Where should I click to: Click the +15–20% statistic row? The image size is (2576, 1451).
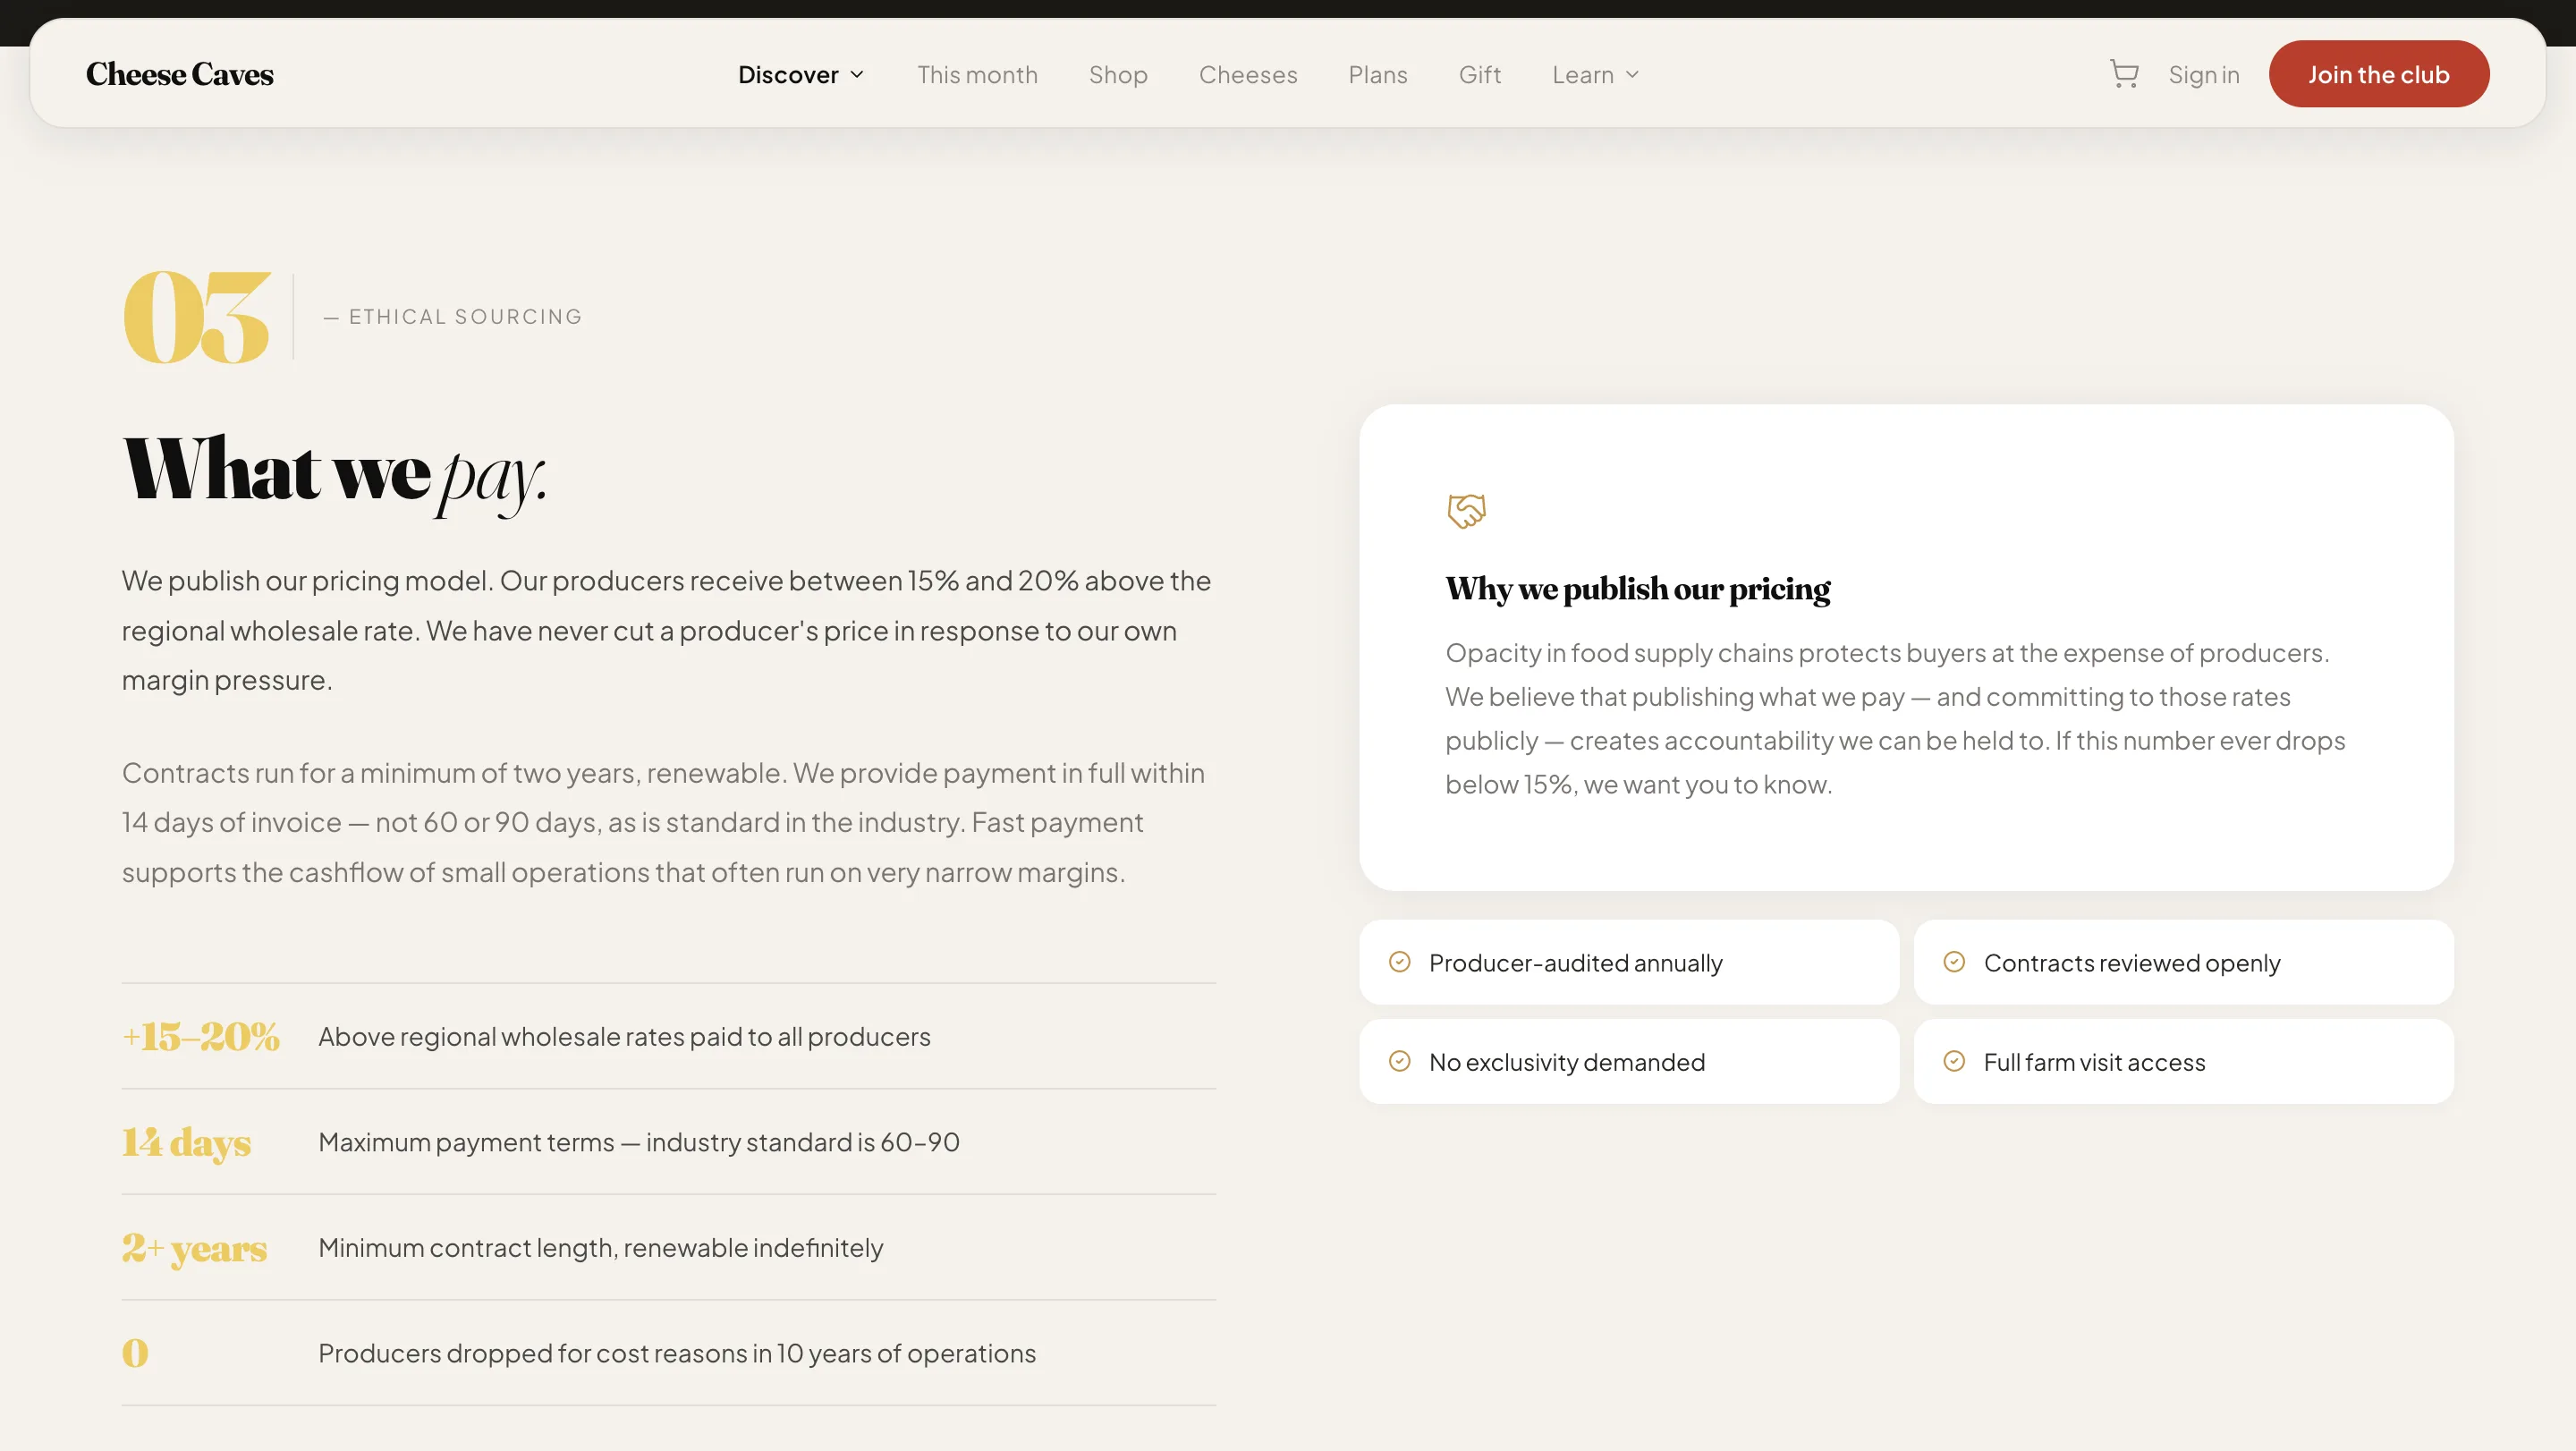(x=668, y=1036)
